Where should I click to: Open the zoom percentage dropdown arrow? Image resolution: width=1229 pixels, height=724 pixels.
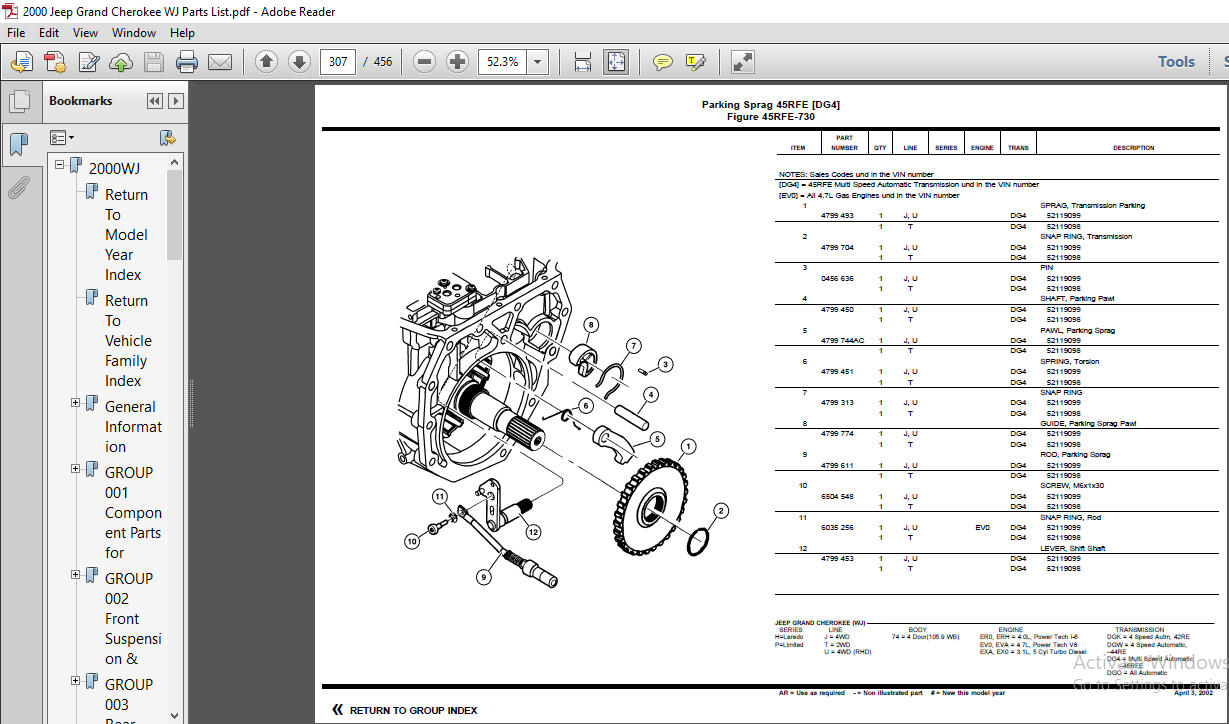[x=538, y=62]
